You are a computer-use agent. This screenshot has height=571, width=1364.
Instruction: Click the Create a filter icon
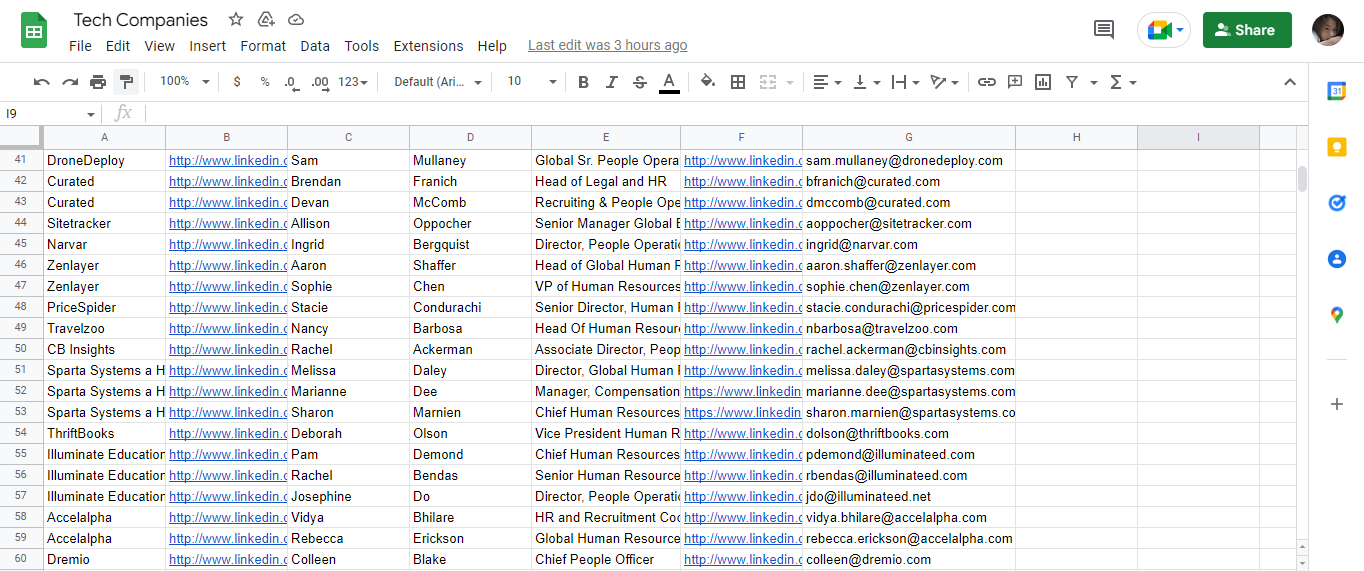tap(1072, 82)
